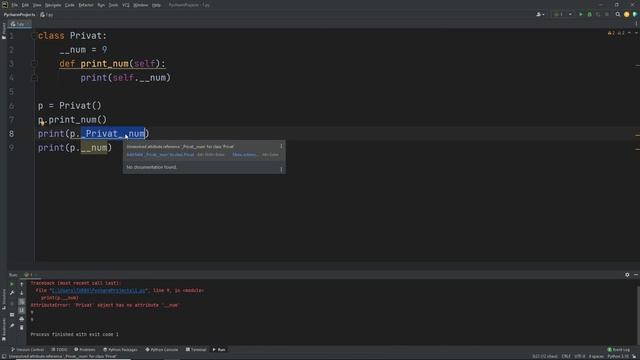Open run configuration wrench icon

point(12,293)
